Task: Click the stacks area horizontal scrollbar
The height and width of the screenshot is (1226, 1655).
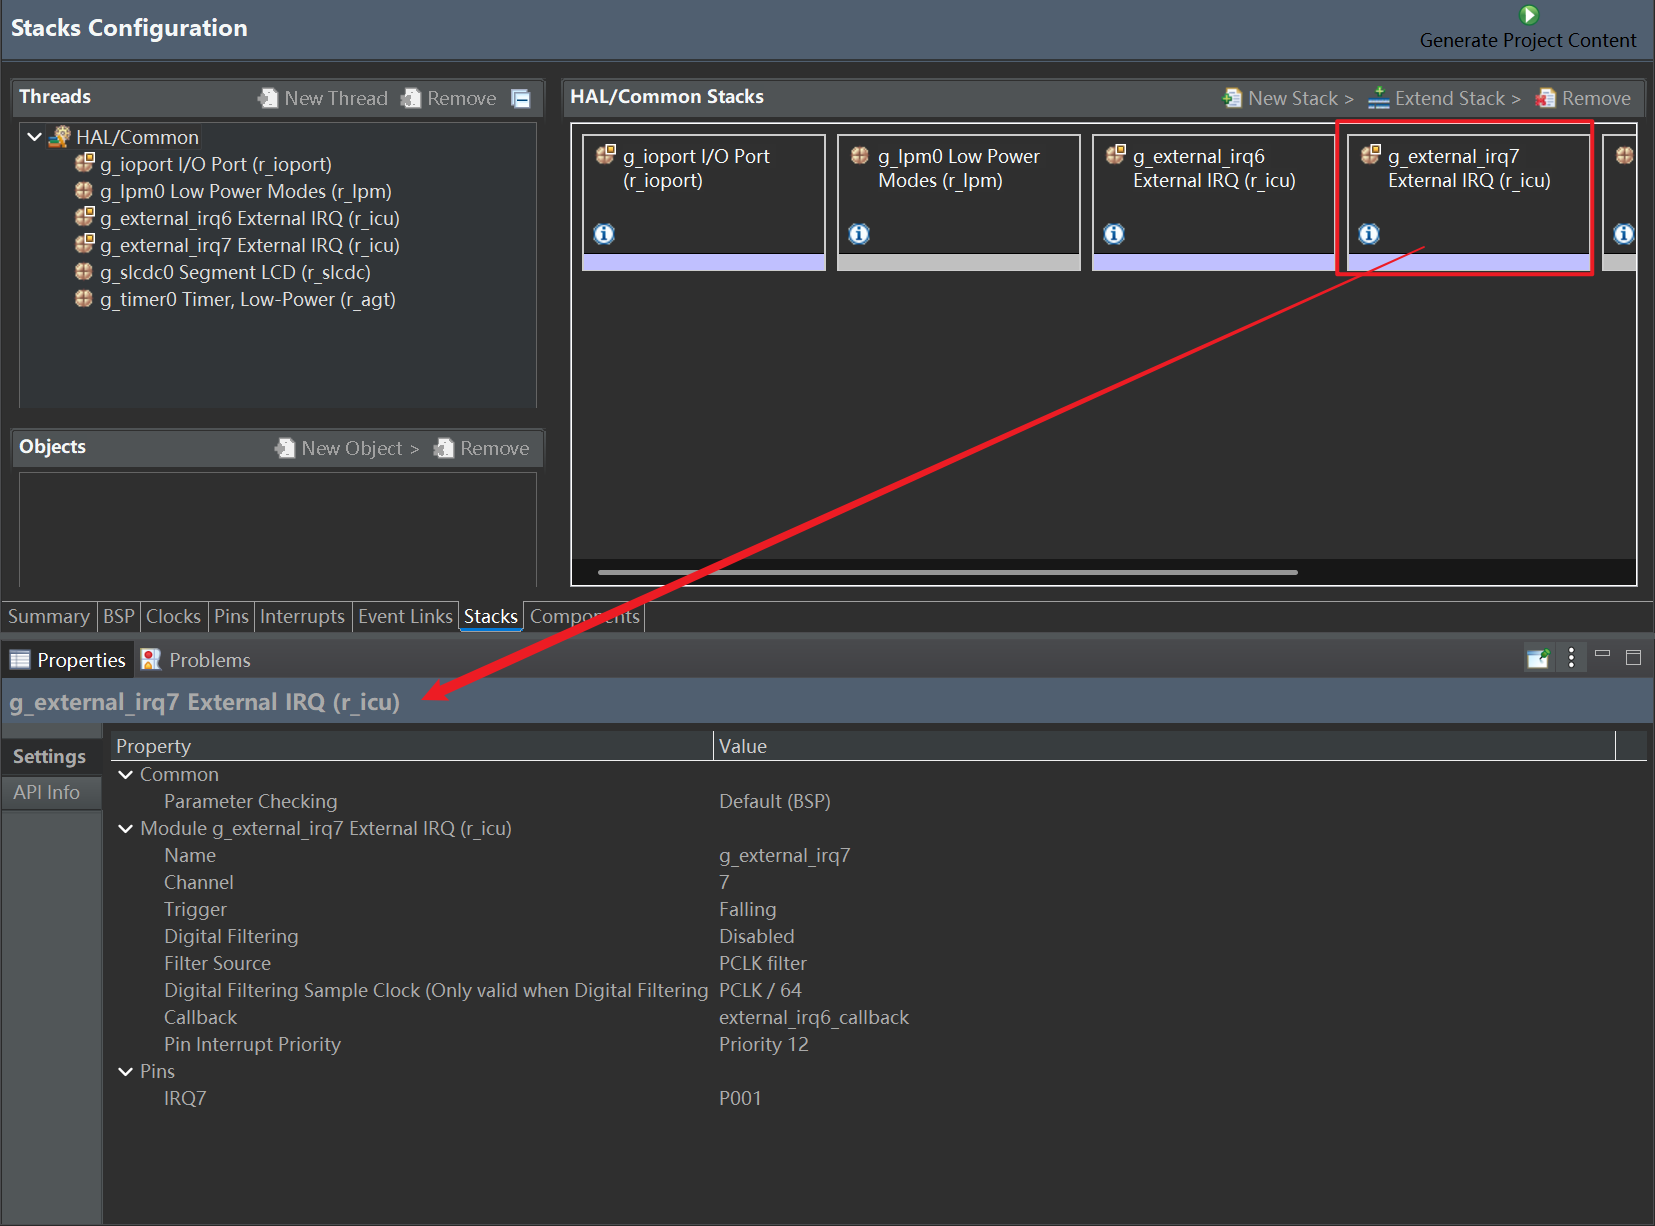Action: click(947, 572)
